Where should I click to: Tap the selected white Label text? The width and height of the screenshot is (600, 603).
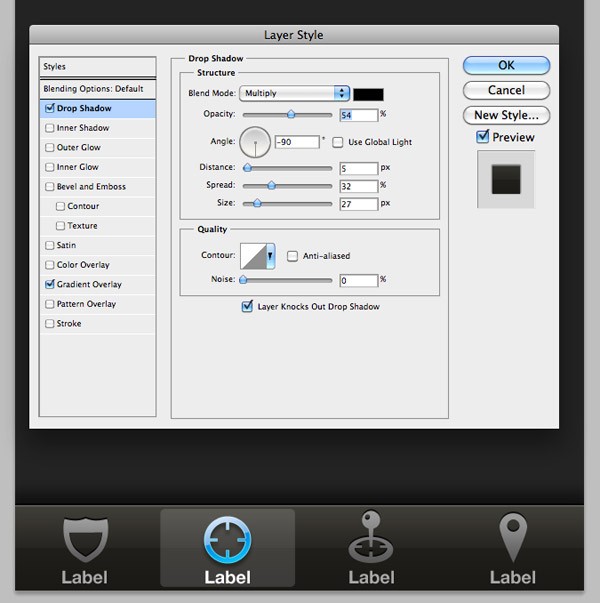[227, 578]
